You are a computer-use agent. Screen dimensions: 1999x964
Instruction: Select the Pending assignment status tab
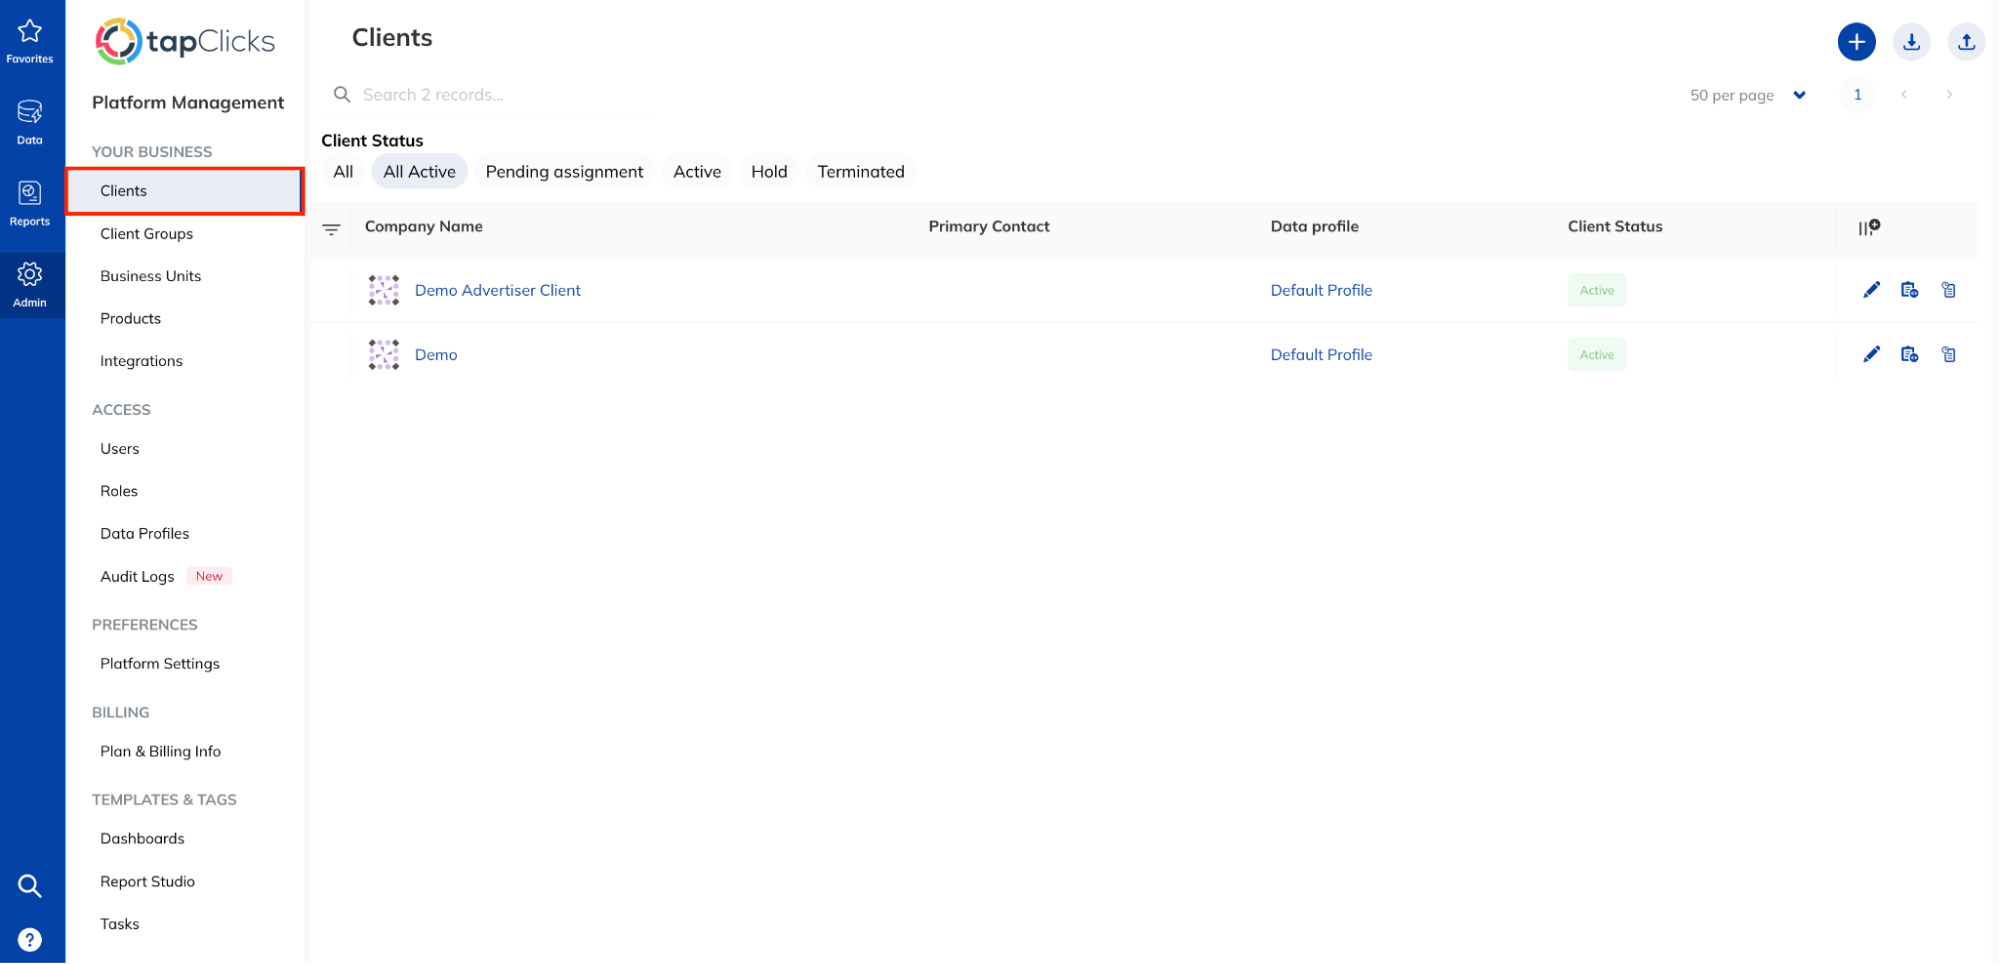point(564,171)
